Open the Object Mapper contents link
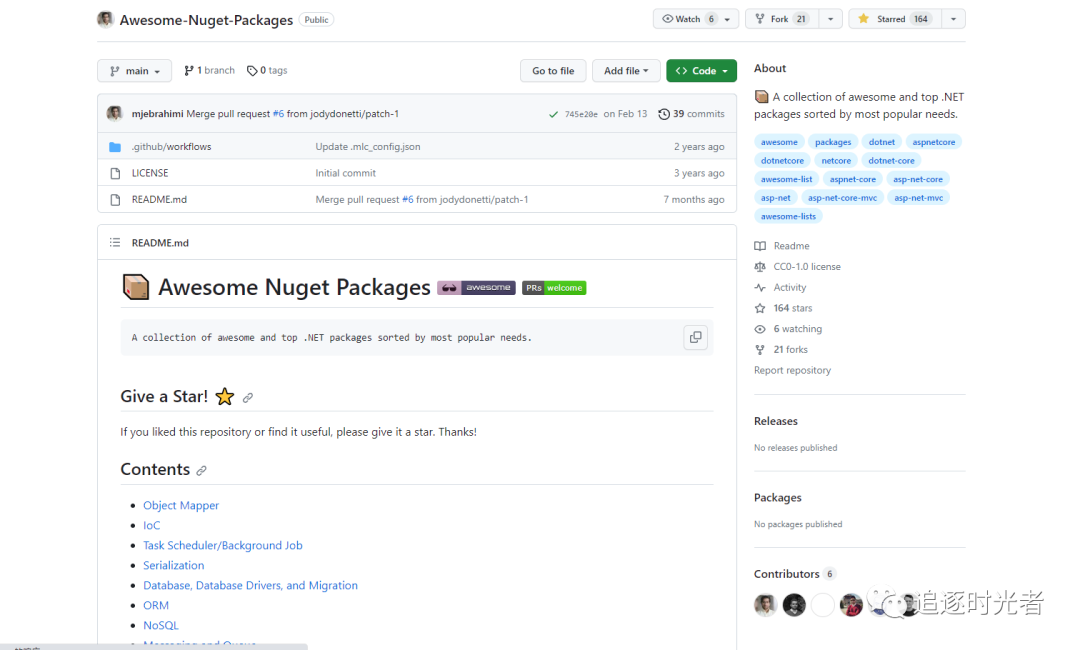The height and width of the screenshot is (650, 1080). (180, 505)
